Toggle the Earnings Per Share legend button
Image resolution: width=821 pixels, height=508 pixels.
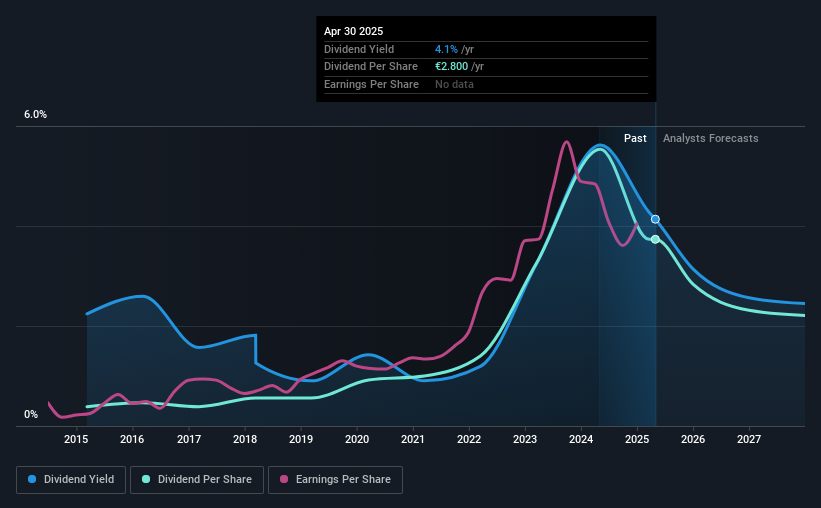pos(335,480)
